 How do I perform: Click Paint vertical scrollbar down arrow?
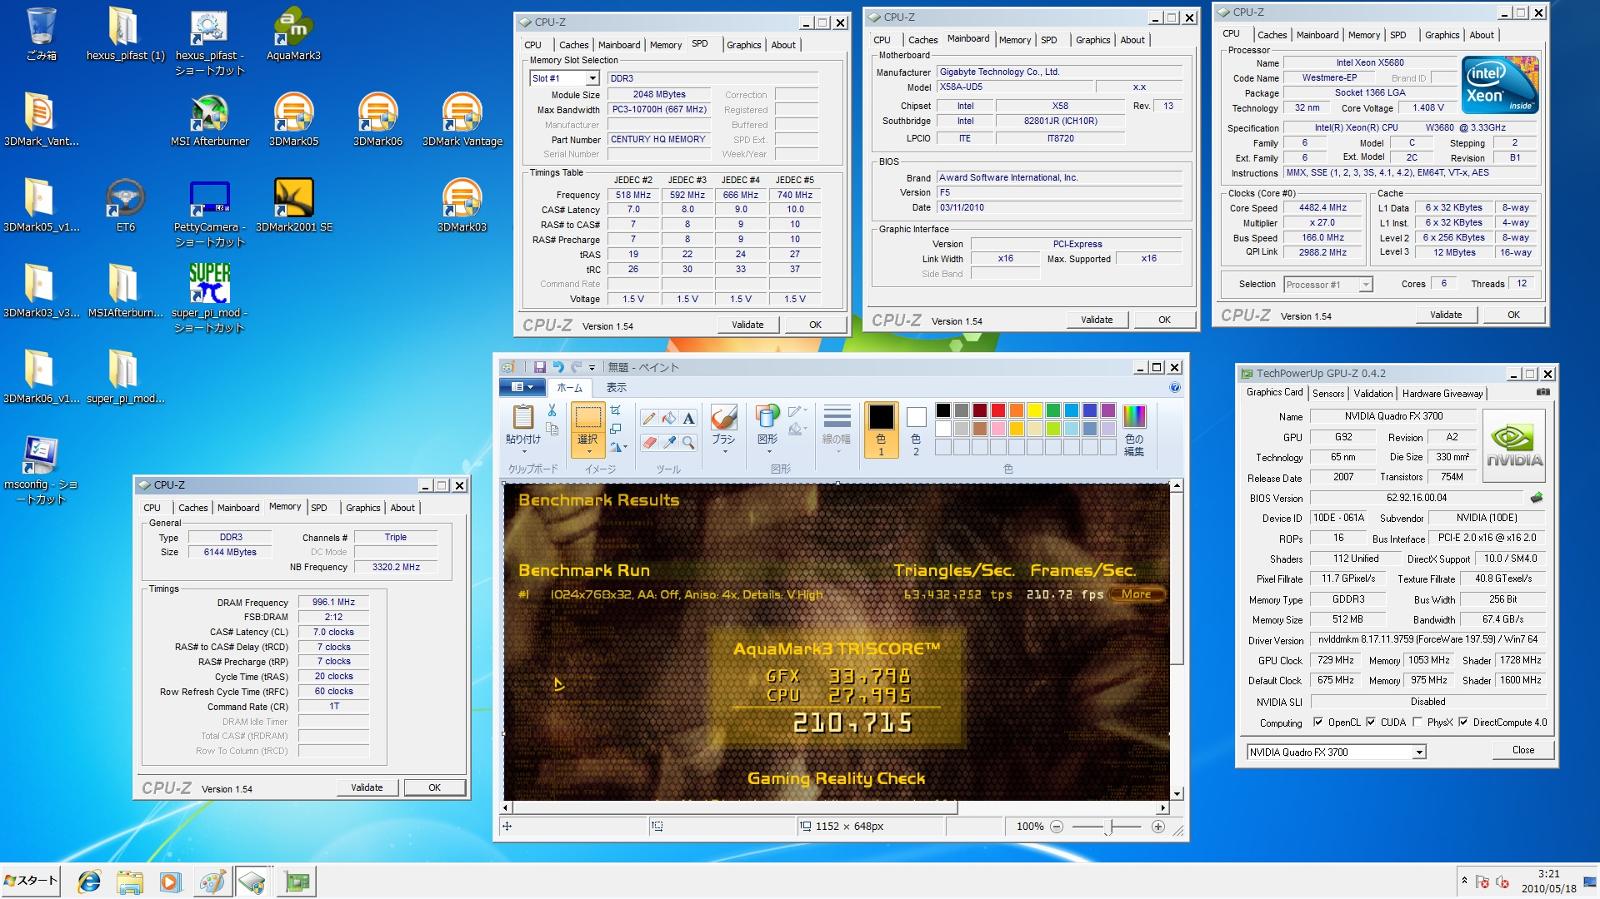pyautogui.click(x=1177, y=793)
